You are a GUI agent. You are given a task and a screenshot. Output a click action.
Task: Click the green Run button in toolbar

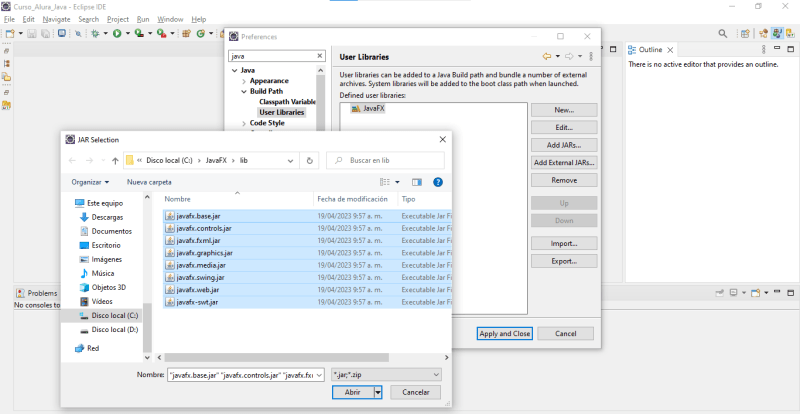point(117,33)
